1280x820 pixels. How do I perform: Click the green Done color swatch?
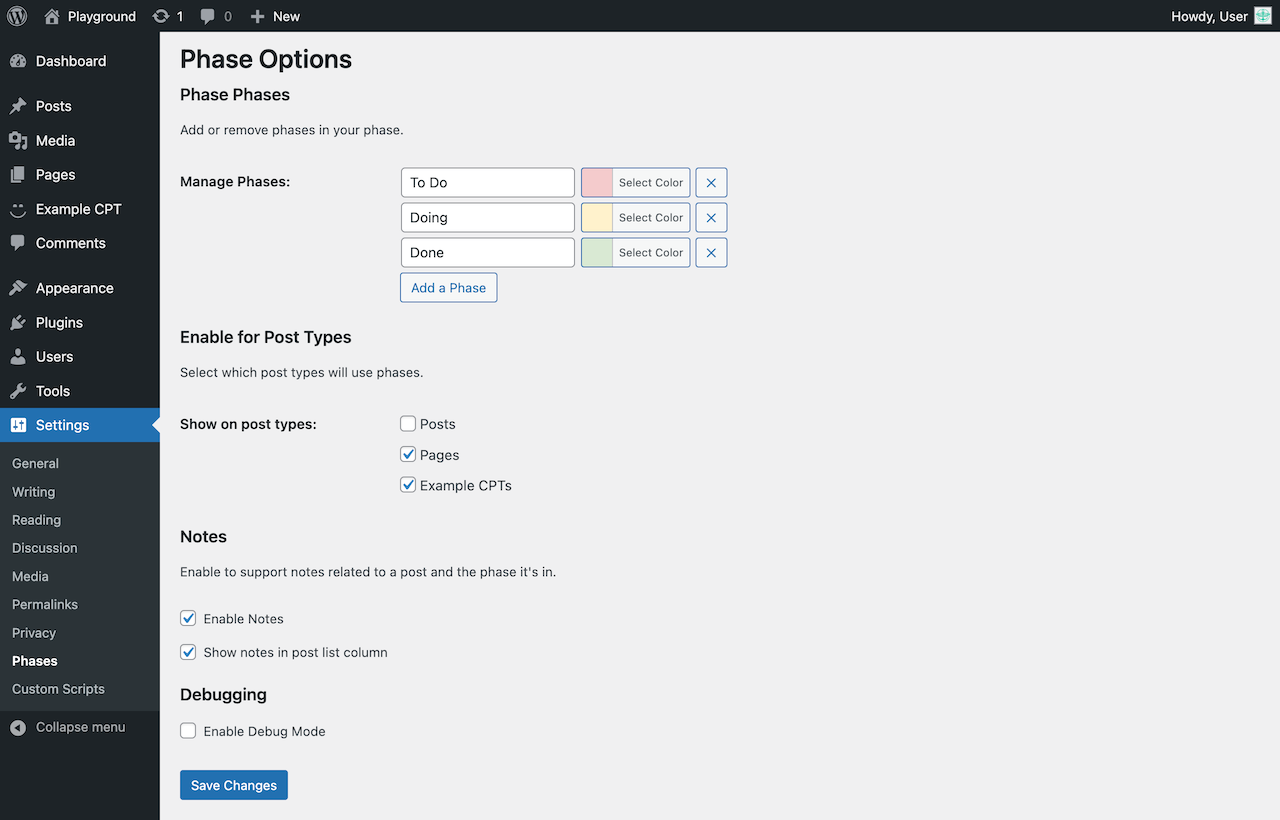(x=597, y=253)
